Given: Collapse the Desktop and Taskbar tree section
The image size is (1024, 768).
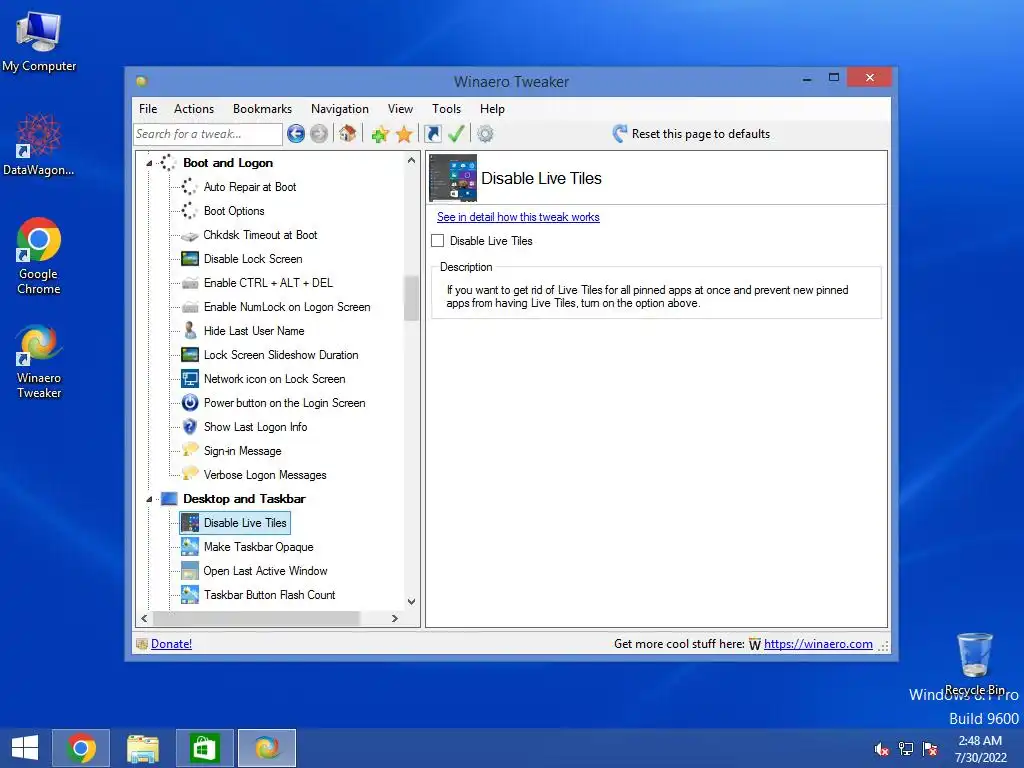Looking at the screenshot, I should [x=150, y=500].
